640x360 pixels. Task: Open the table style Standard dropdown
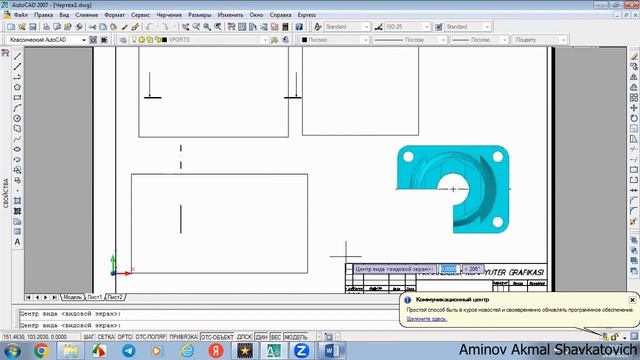click(487, 27)
